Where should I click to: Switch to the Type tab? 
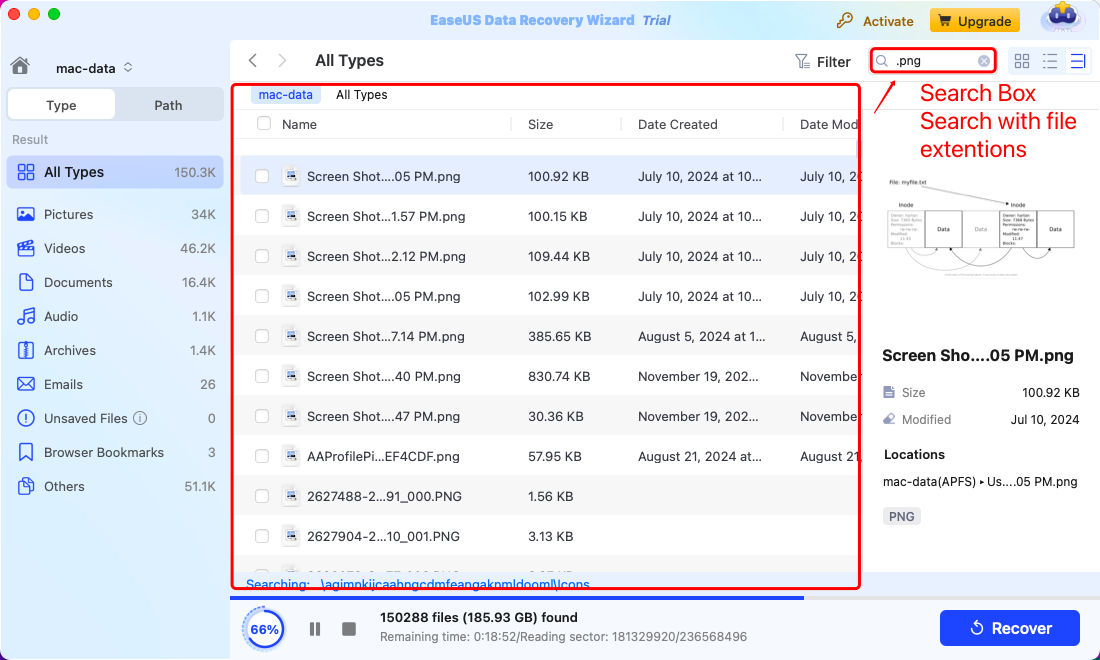coord(61,105)
